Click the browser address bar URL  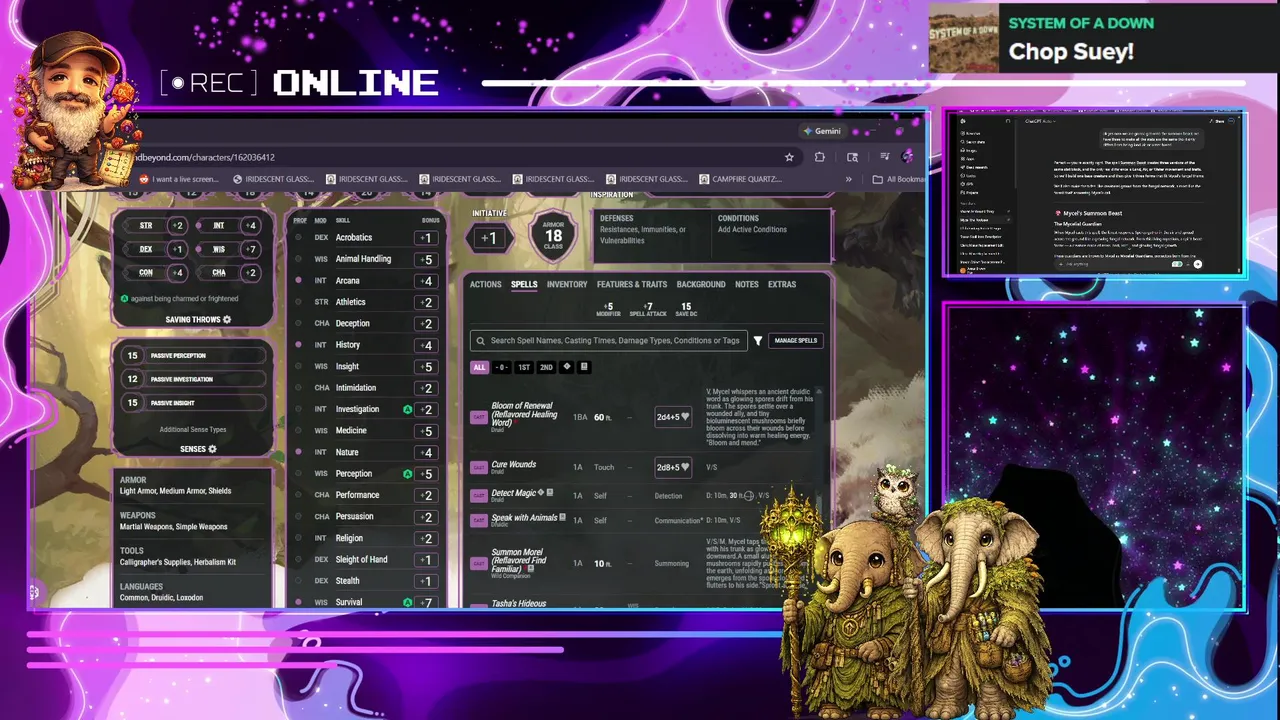(x=205, y=157)
